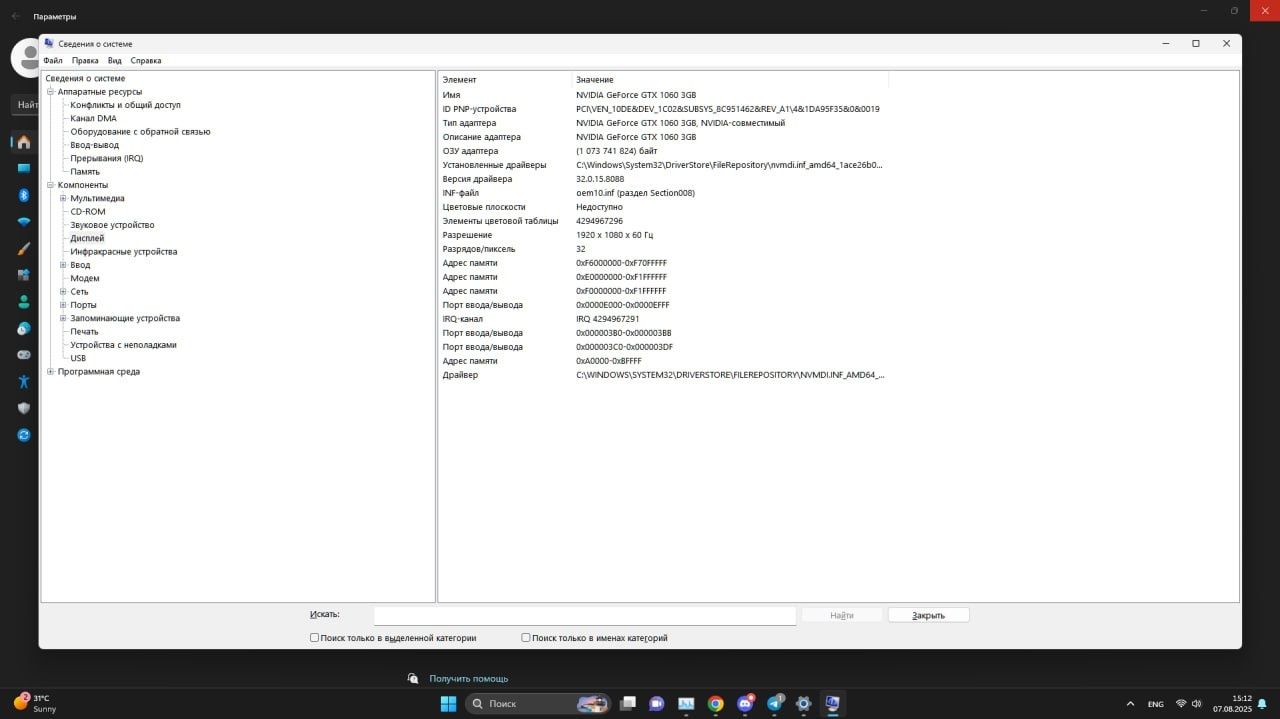Open Task View from the taskbar
The height and width of the screenshot is (719, 1280).
click(628, 703)
